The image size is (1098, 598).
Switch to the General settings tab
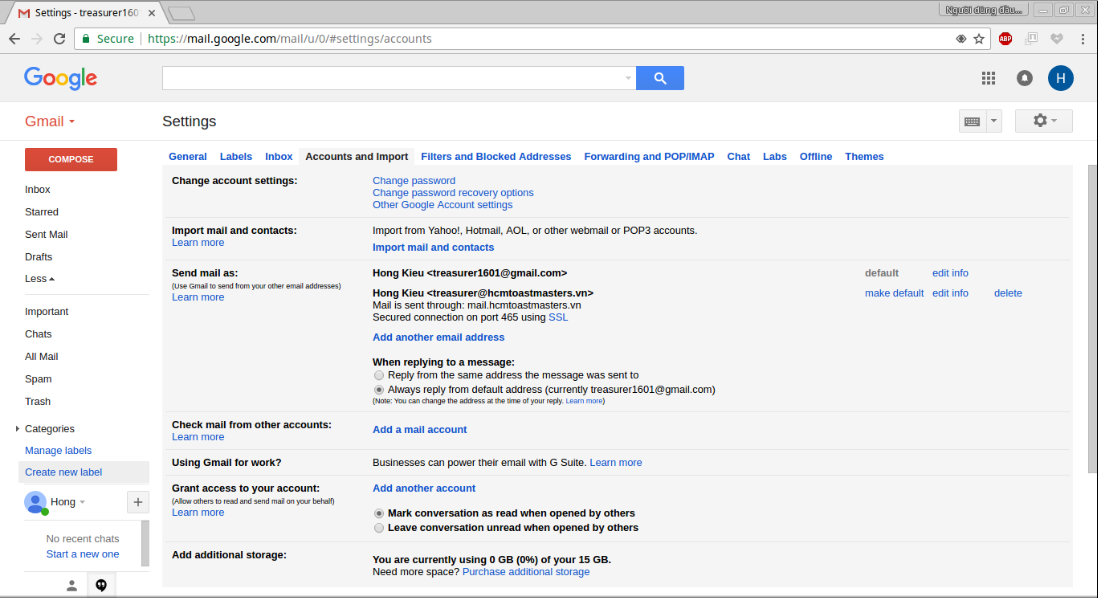[x=188, y=157]
